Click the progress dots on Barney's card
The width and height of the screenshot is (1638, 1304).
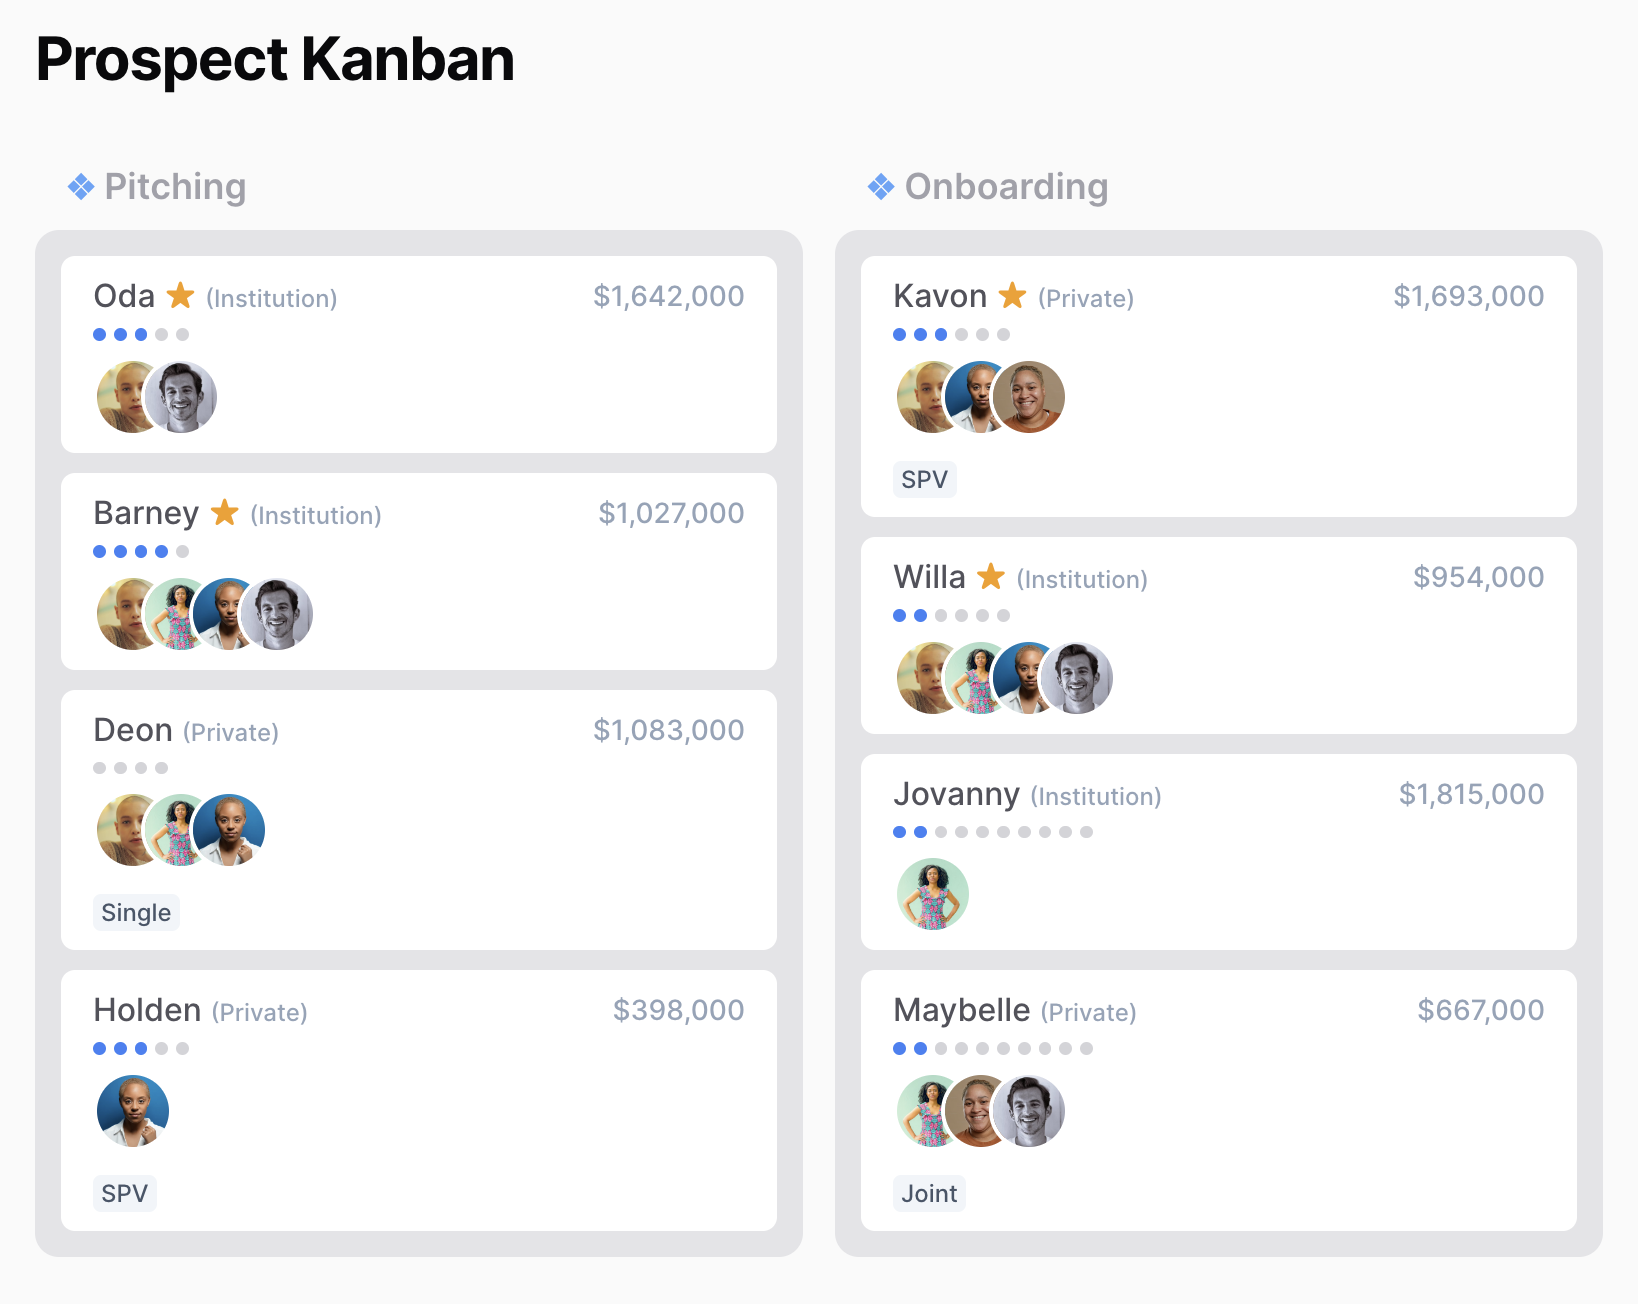tap(141, 552)
